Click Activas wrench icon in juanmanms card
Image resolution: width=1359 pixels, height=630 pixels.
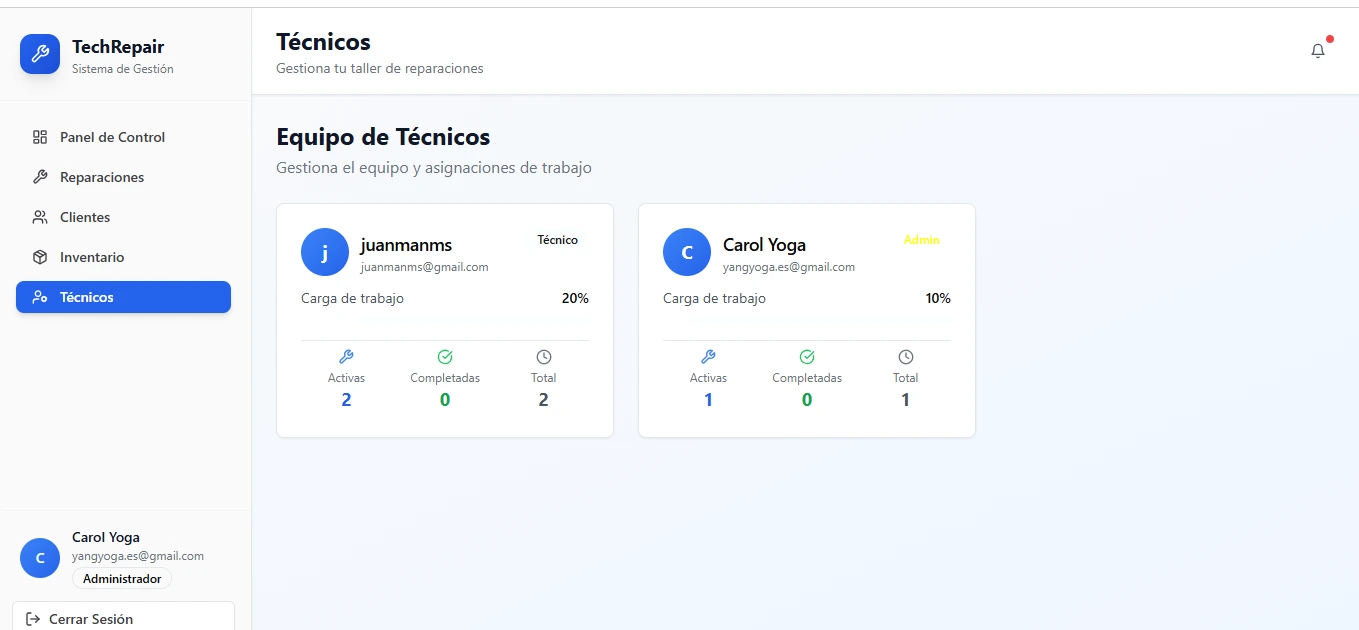(346, 357)
